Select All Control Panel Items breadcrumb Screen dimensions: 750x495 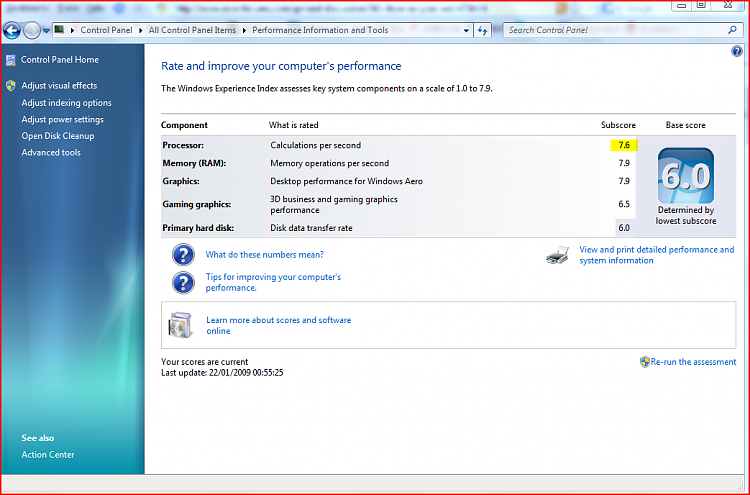[192, 30]
